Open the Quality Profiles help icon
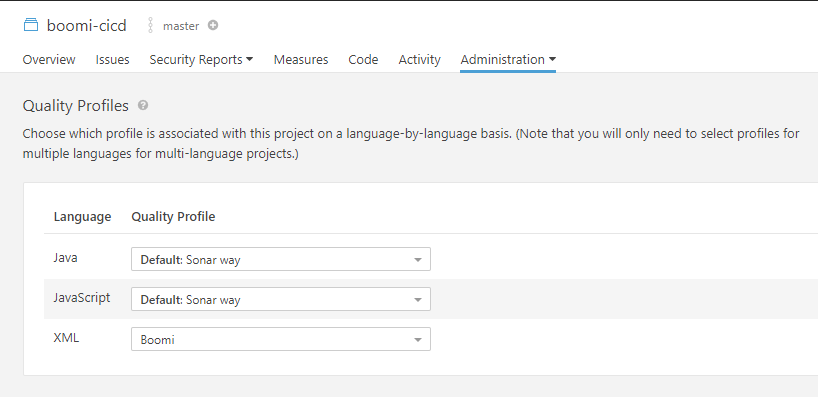 (x=143, y=105)
